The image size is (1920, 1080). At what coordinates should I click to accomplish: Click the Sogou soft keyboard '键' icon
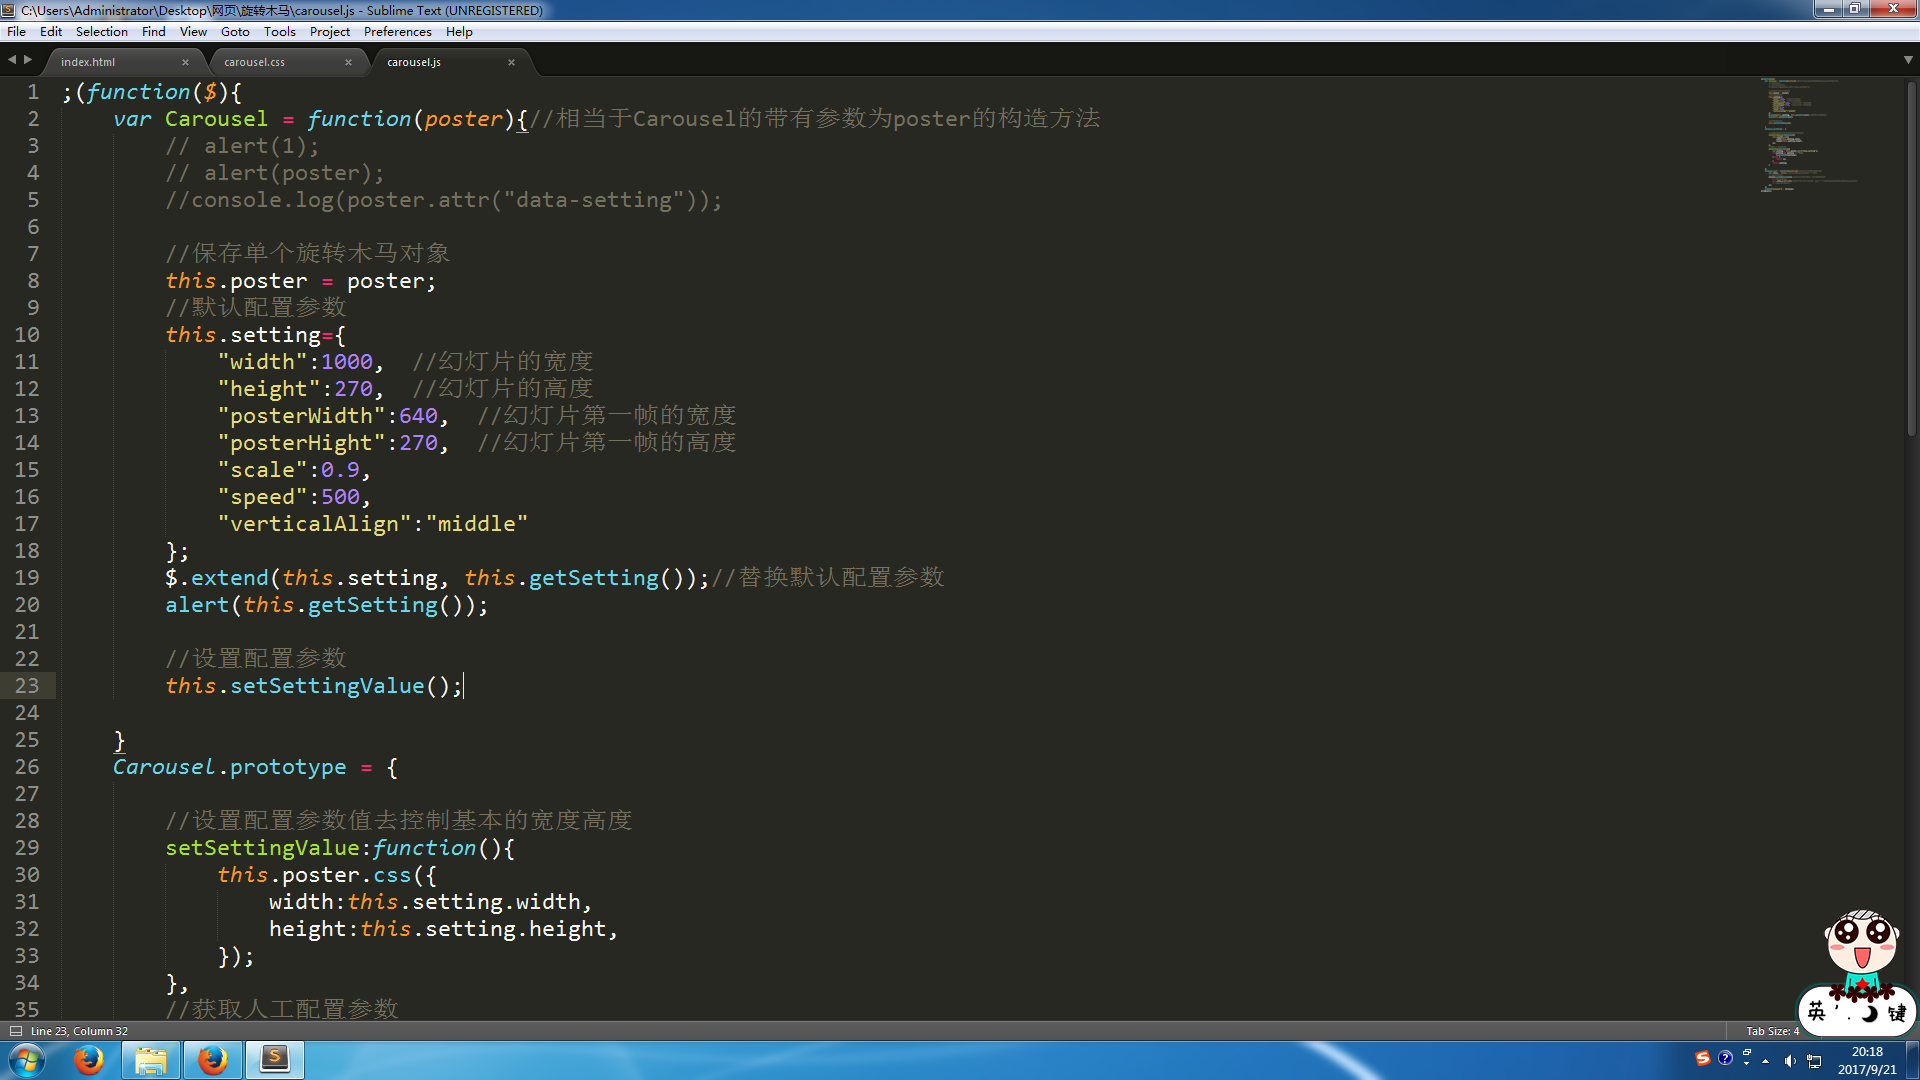1897,1013
